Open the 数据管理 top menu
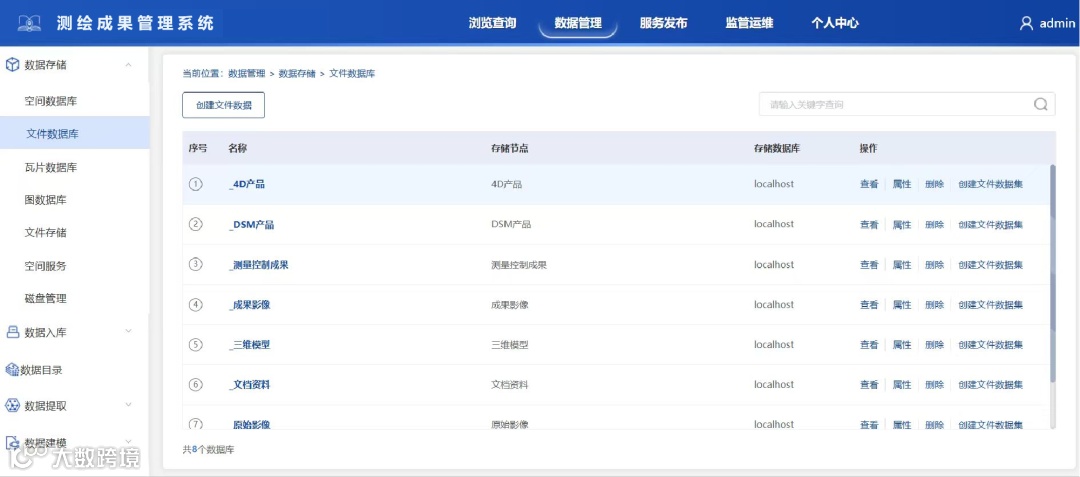Viewport: 1080px width, 477px height. click(578, 23)
